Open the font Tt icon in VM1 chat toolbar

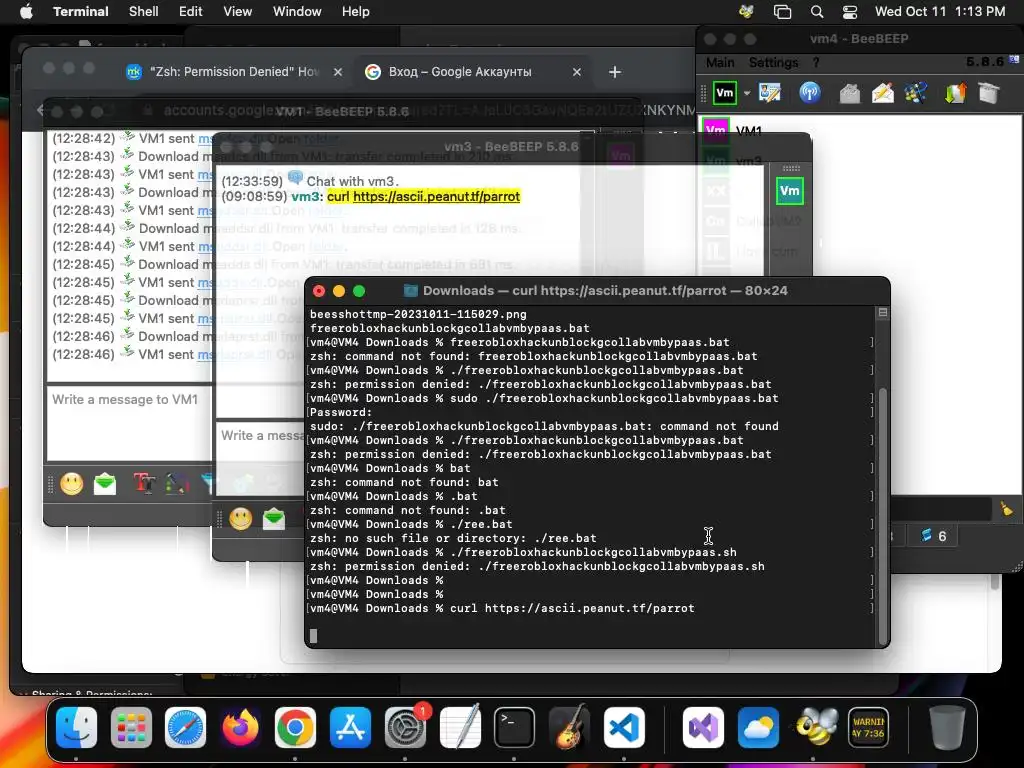click(x=144, y=484)
